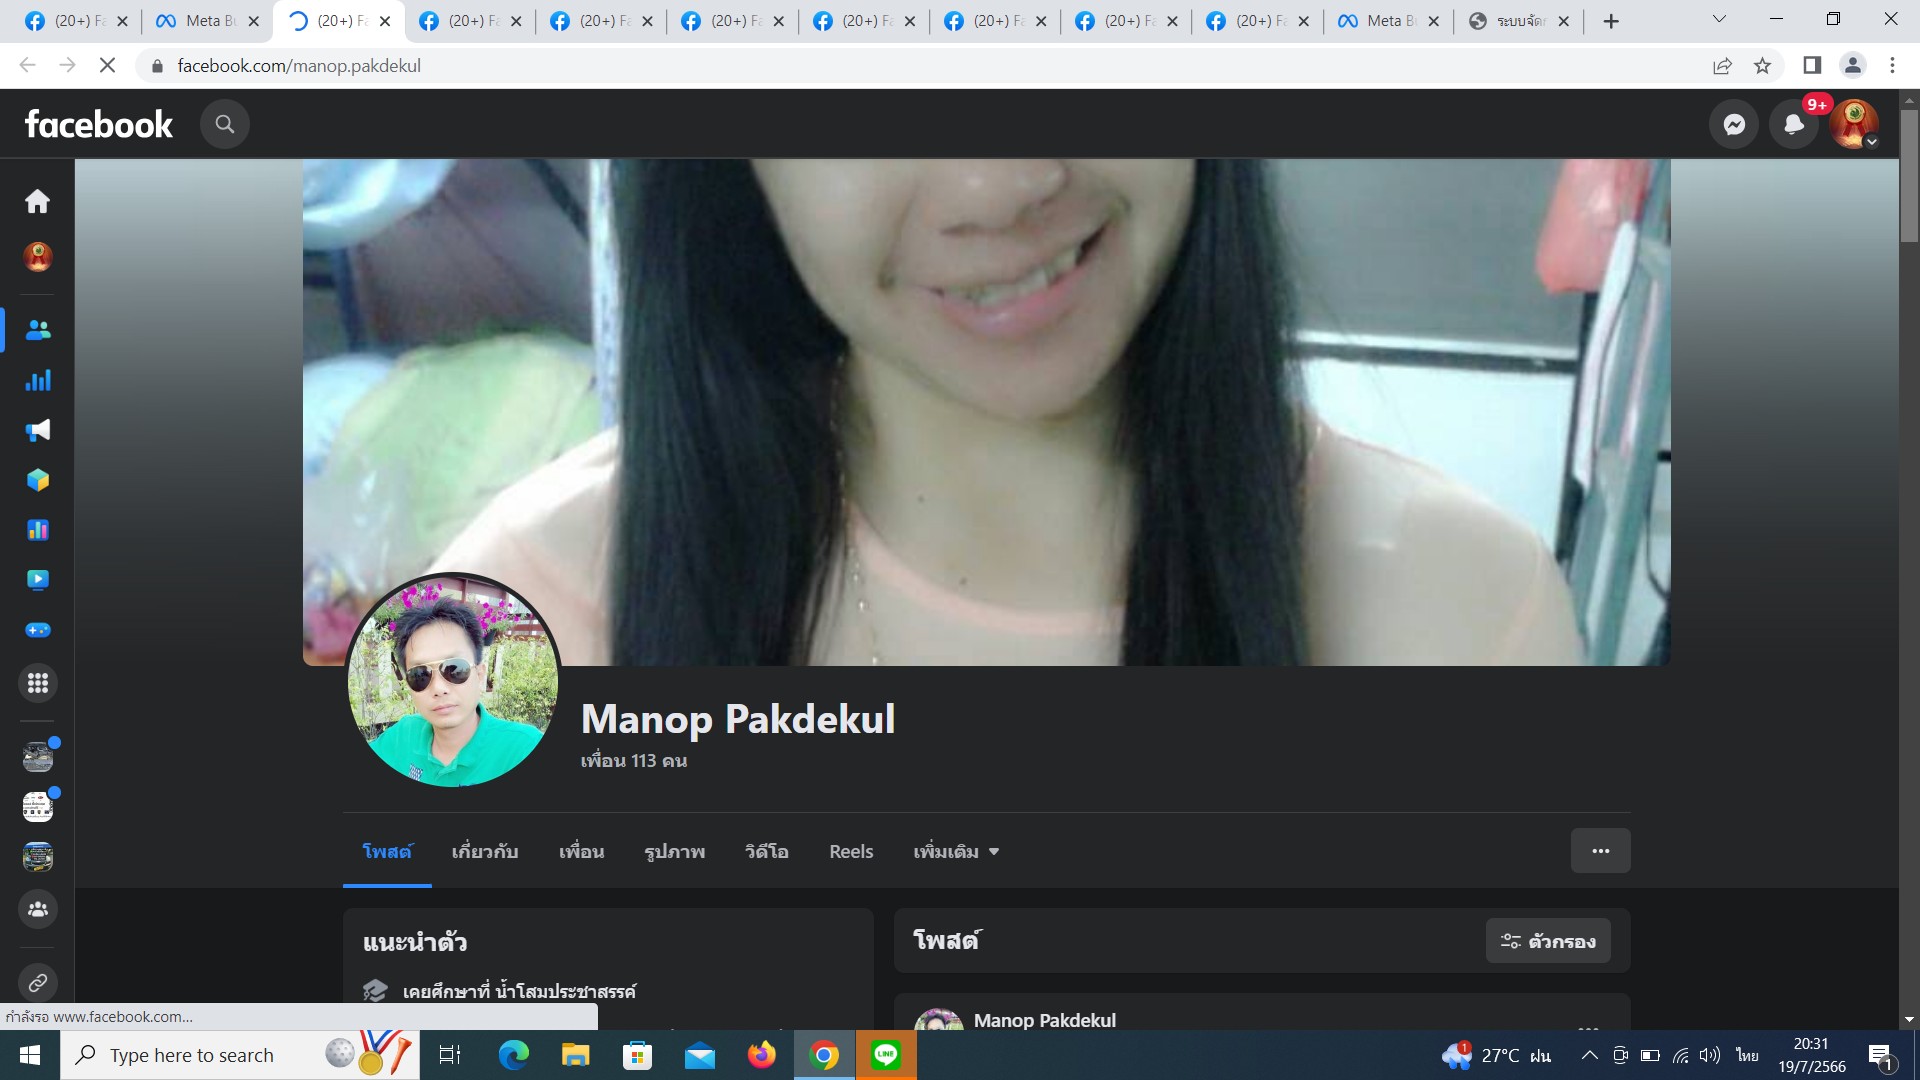
Task: Switch to the Reels tab
Action: [x=851, y=852]
